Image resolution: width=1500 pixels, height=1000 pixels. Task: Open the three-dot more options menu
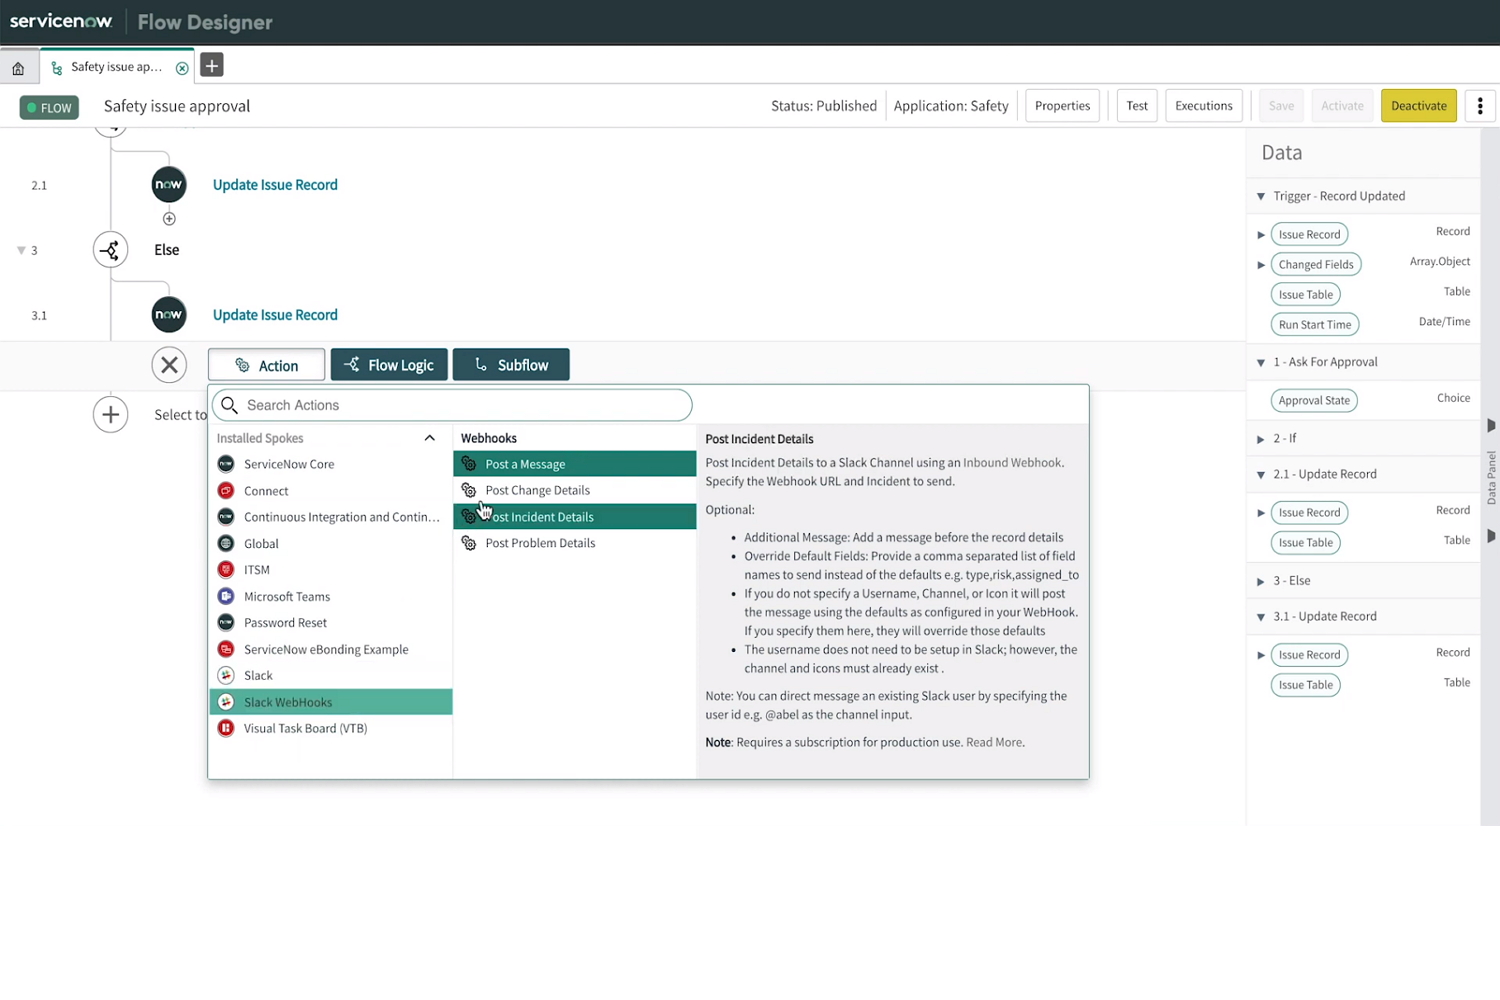pos(1480,106)
